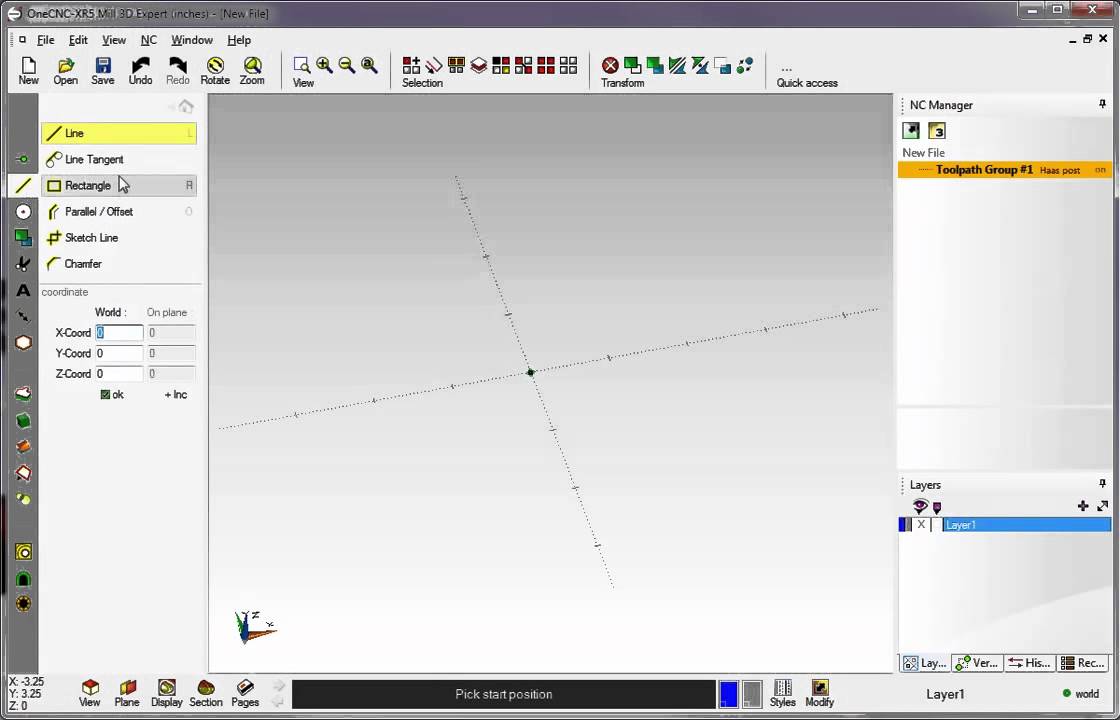Click the dimension tools icon in sidebar

click(x=23, y=316)
